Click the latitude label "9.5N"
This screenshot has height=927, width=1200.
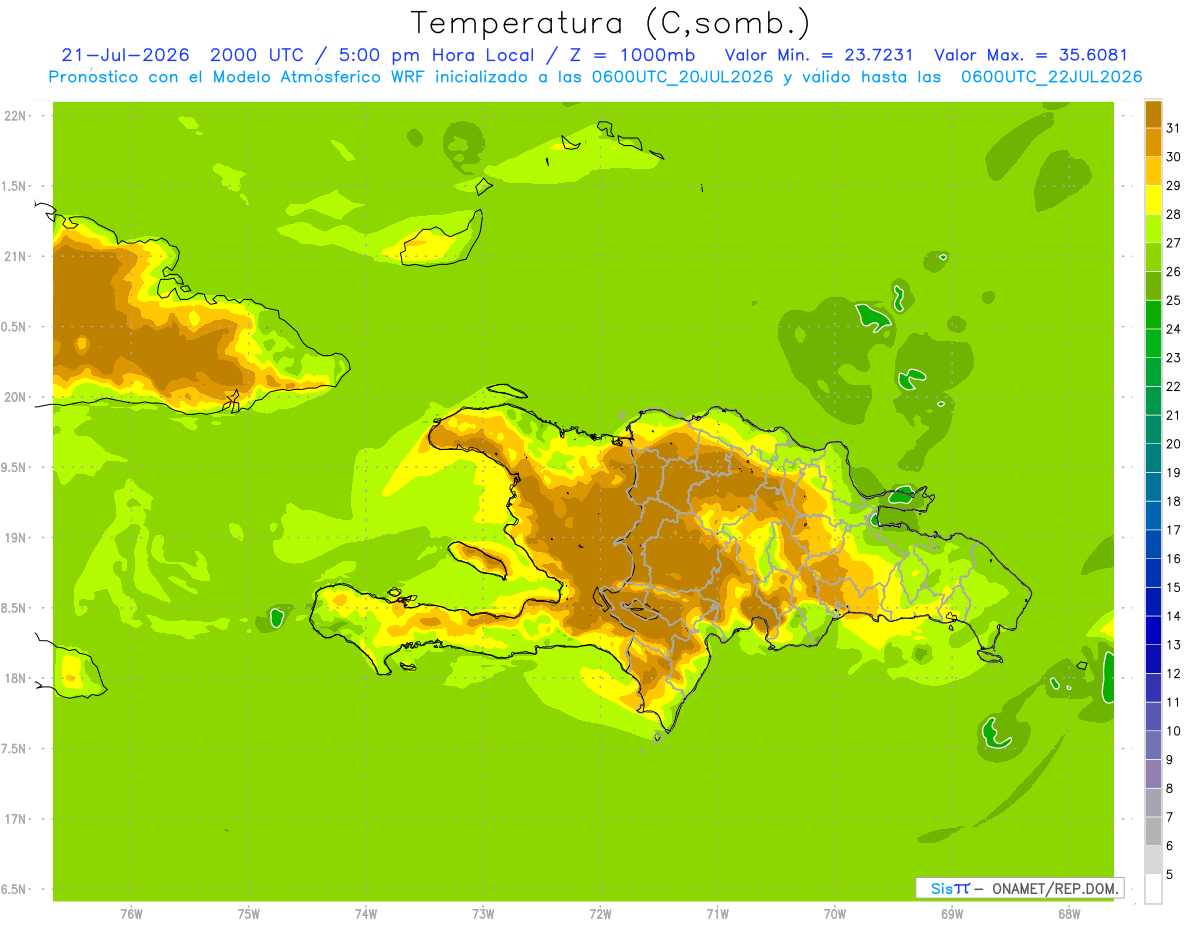[x=15, y=468]
